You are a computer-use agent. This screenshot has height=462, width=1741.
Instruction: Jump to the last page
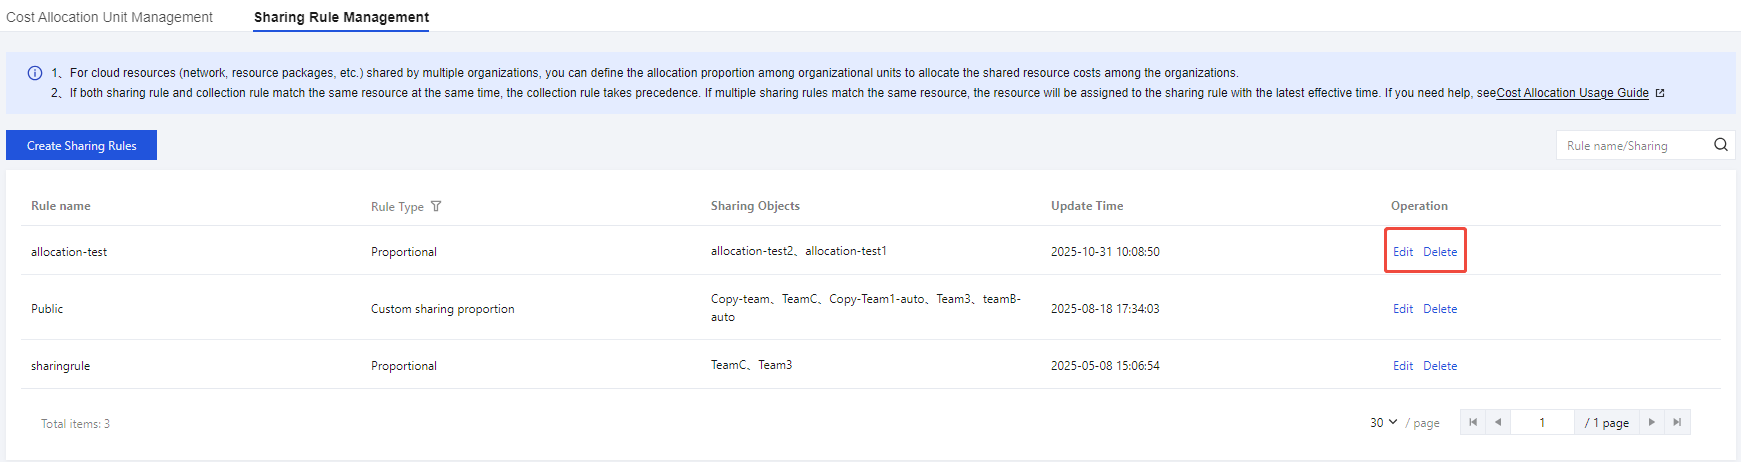(x=1677, y=422)
